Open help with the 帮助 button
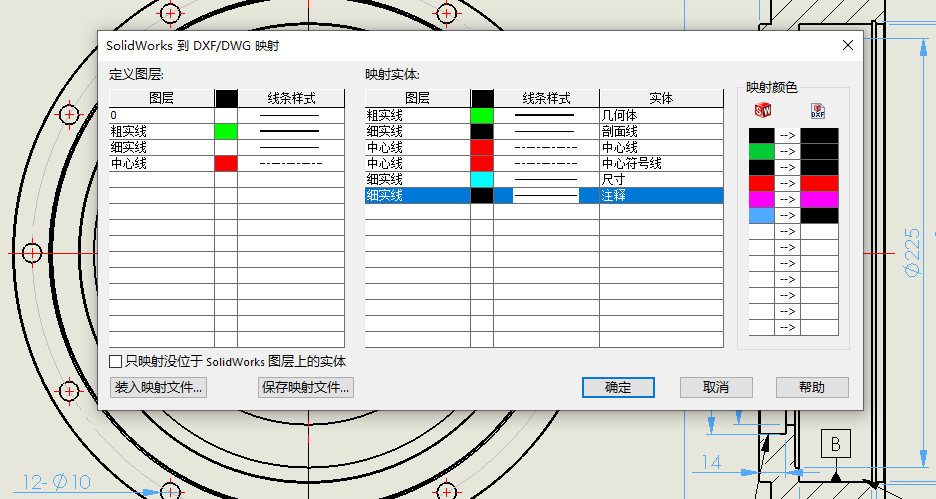Screen dimensions: 936x499 (812, 387)
